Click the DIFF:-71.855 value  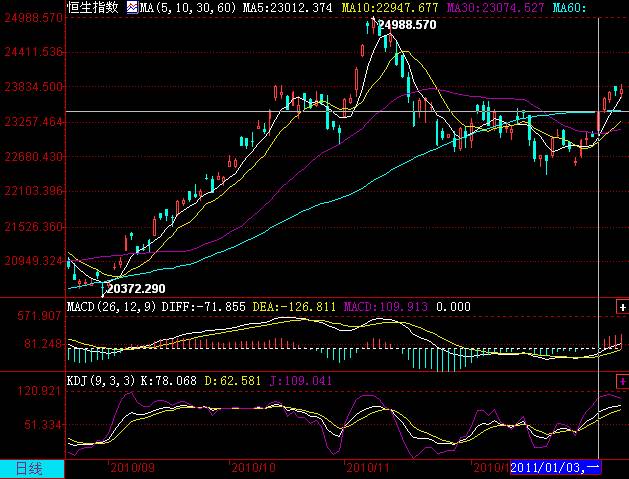click(203, 307)
